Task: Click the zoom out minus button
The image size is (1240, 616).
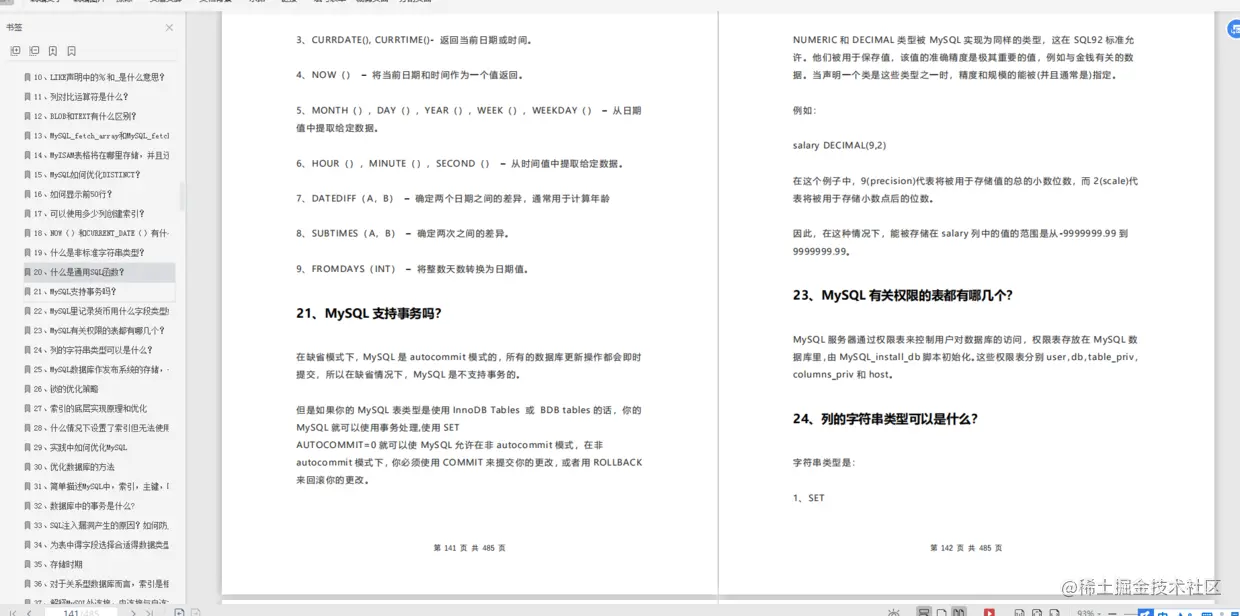Action: tap(1112, 613)
